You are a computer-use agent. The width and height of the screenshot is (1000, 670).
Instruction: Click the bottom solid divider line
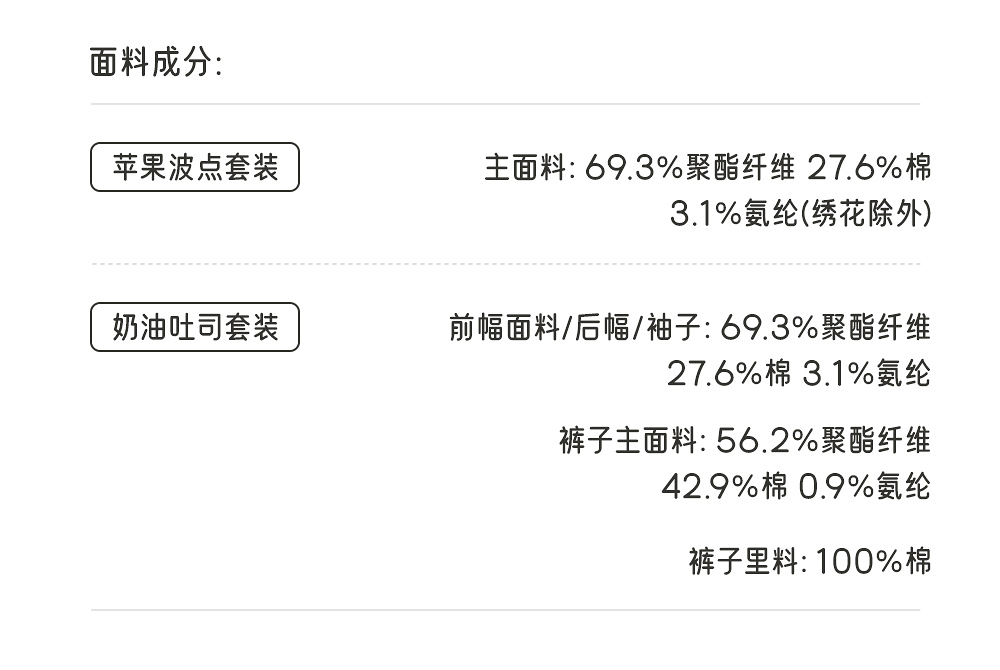pyautogui.click(x=505, y=610)
